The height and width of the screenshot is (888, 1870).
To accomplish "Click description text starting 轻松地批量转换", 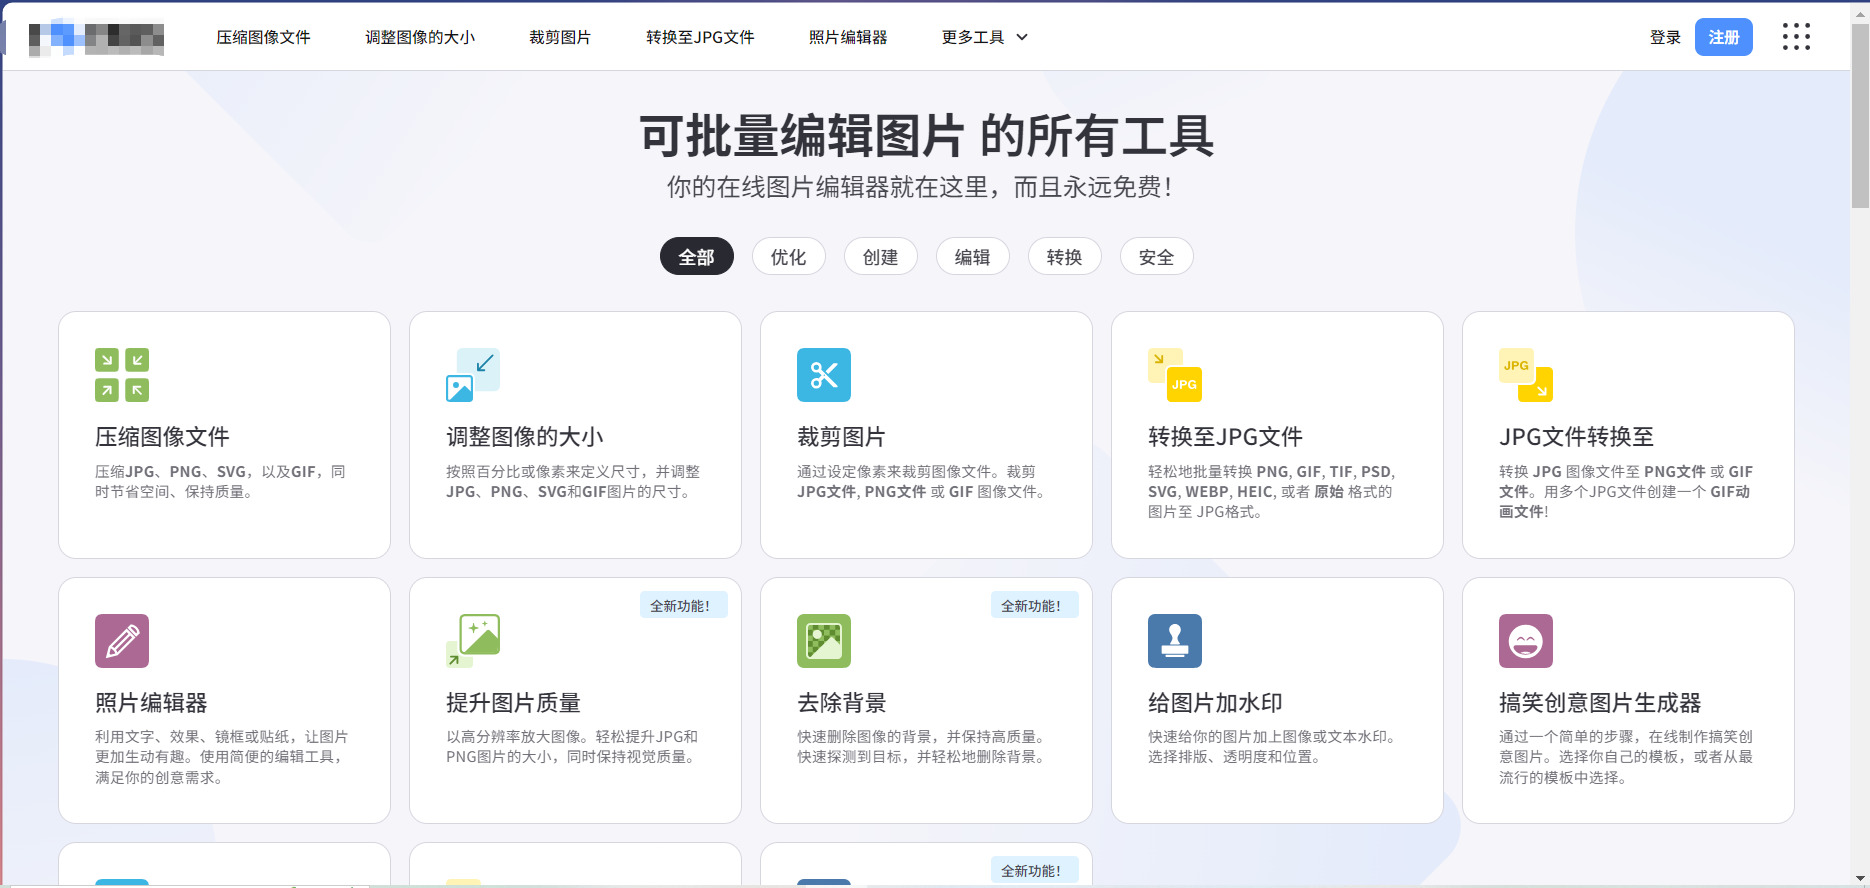I will [1271, 492].
